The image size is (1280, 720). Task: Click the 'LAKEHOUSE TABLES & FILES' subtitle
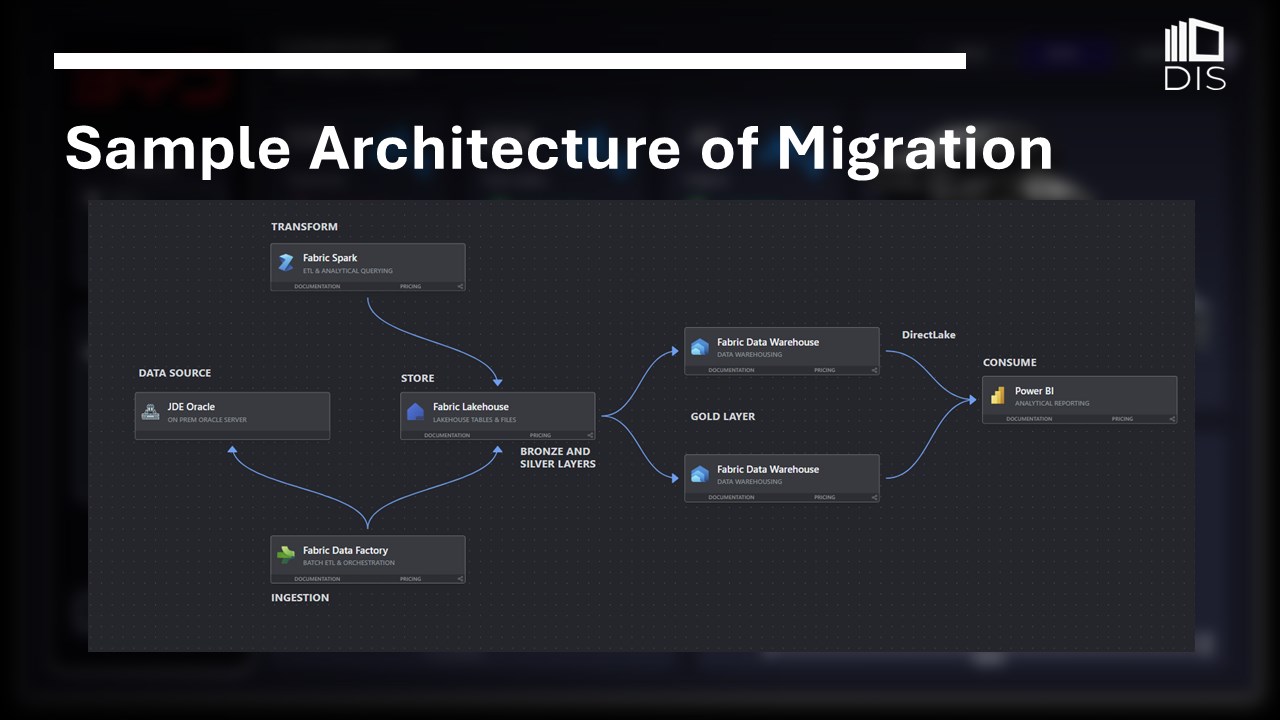tap(475, 420)
